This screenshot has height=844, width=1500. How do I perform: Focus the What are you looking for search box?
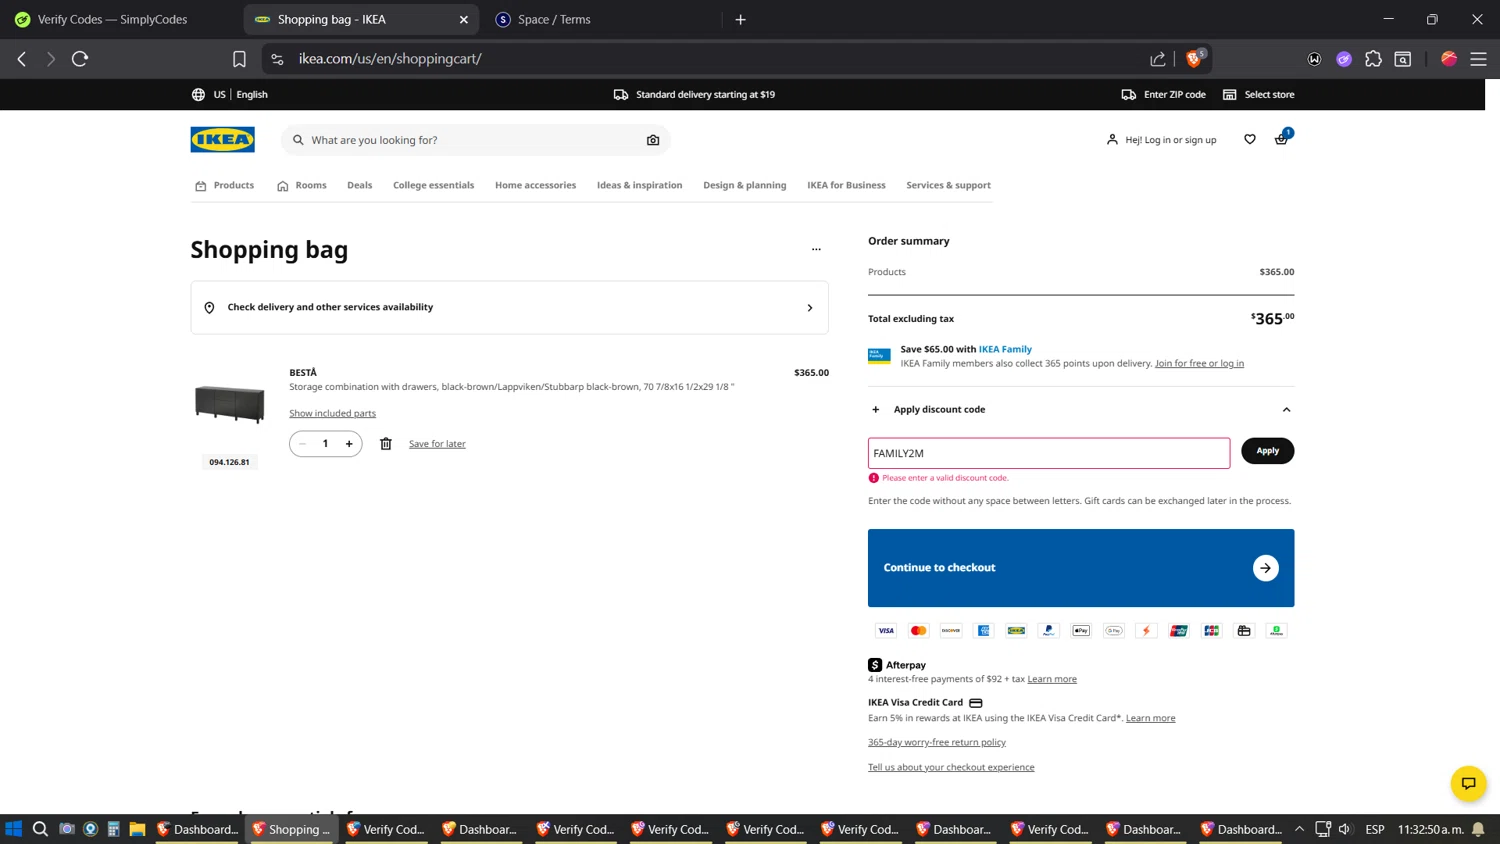pos(475,140)
